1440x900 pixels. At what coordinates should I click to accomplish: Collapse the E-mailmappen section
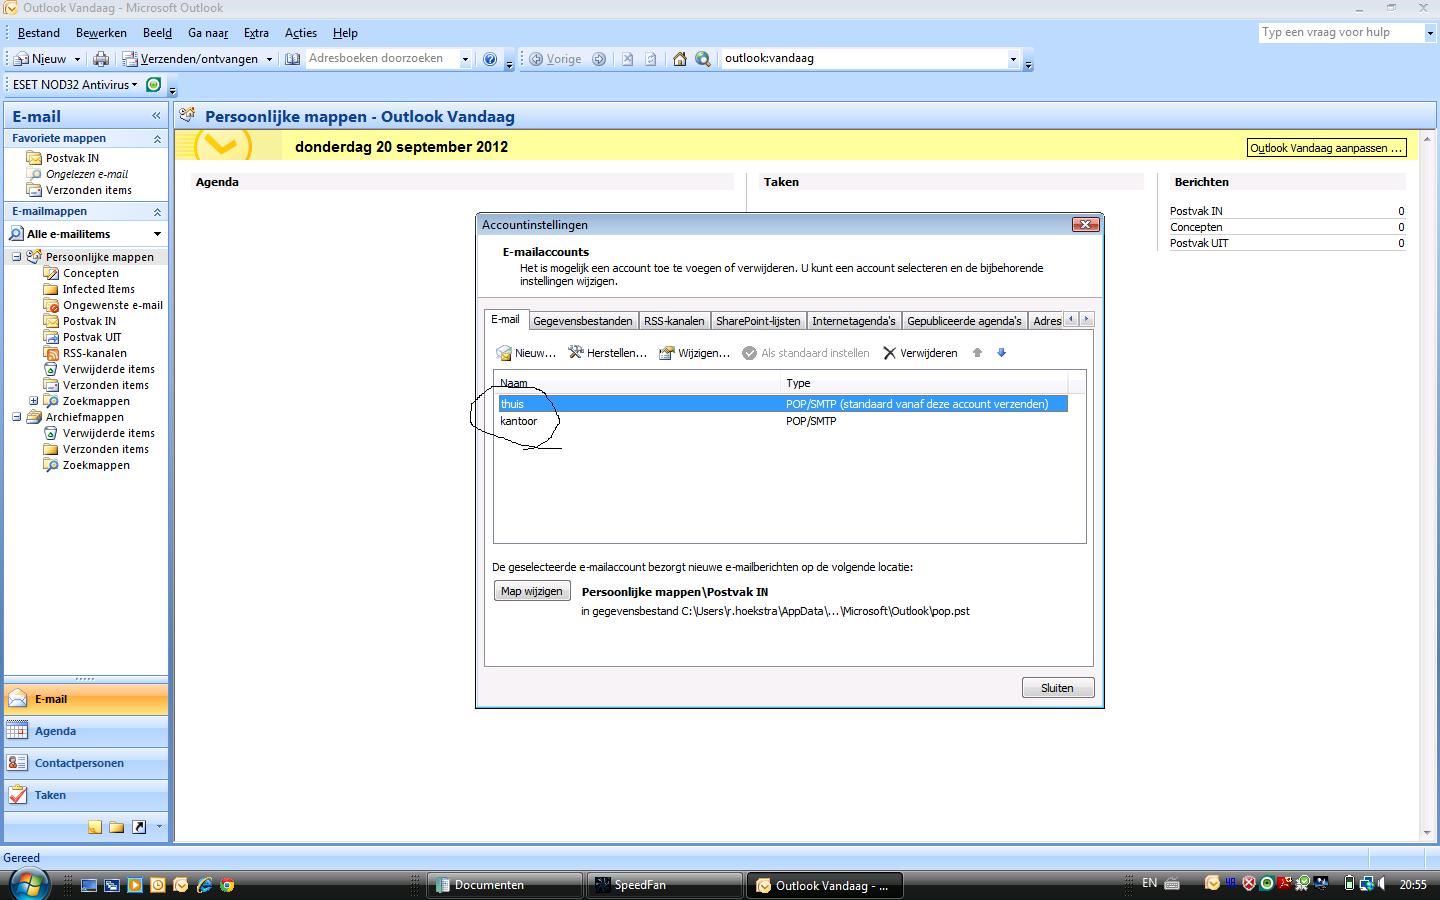pos(157,212)
